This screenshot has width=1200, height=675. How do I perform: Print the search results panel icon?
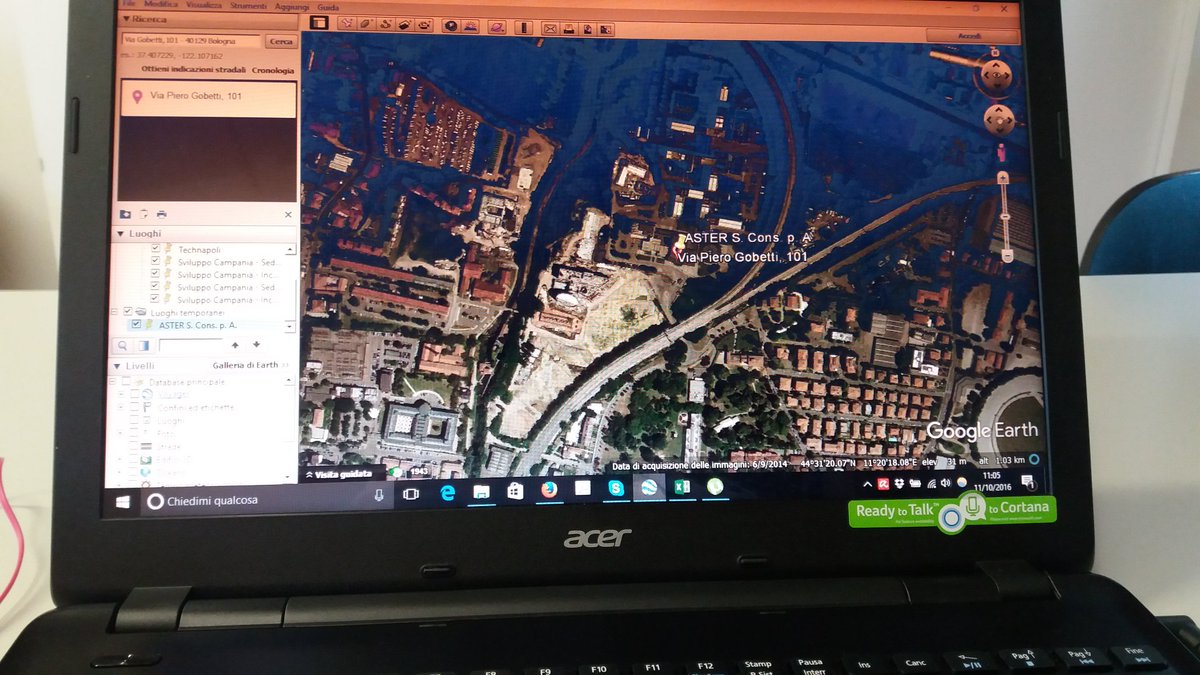(161, 214)
